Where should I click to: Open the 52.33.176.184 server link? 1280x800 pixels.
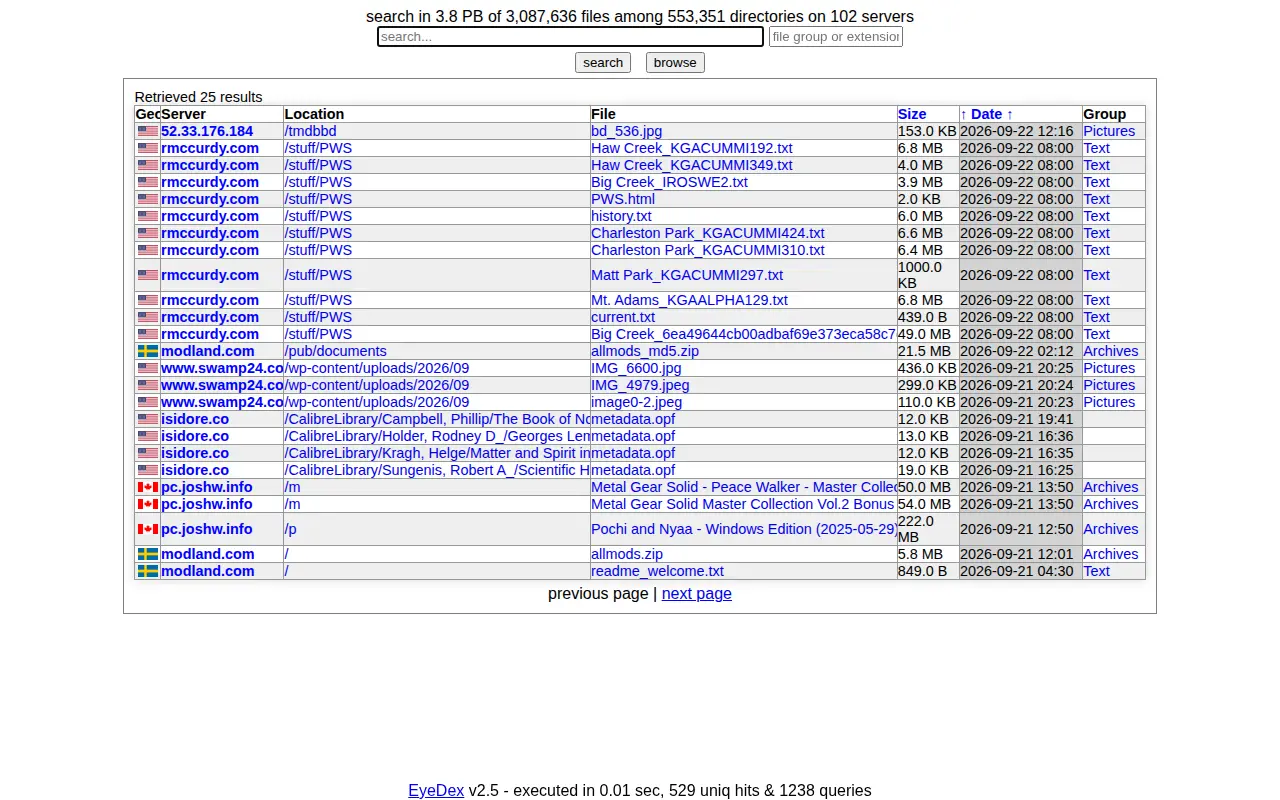click(x=207, y=131)
